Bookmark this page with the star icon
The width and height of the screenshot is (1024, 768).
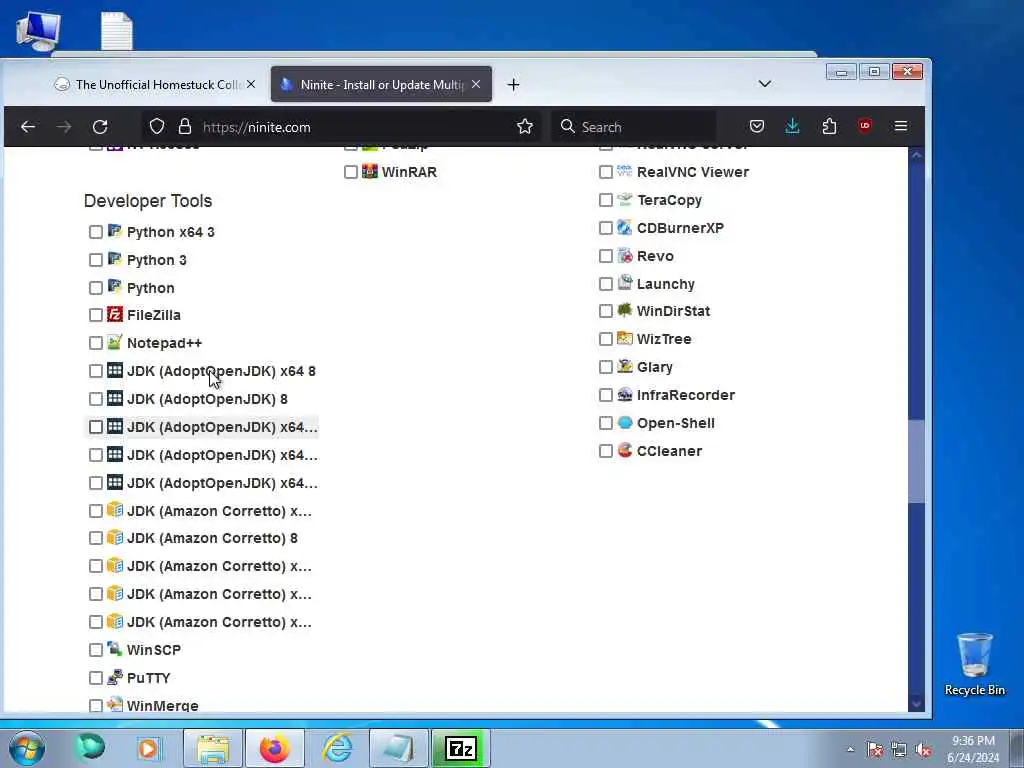524,127
